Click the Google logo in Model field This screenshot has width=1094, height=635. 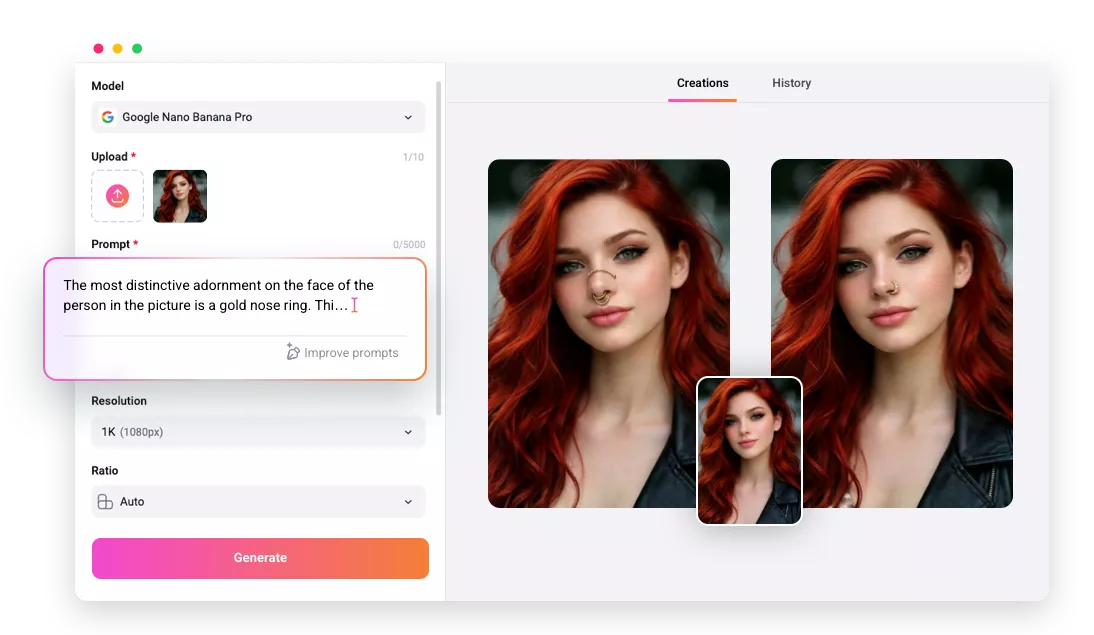coord(108,117)
